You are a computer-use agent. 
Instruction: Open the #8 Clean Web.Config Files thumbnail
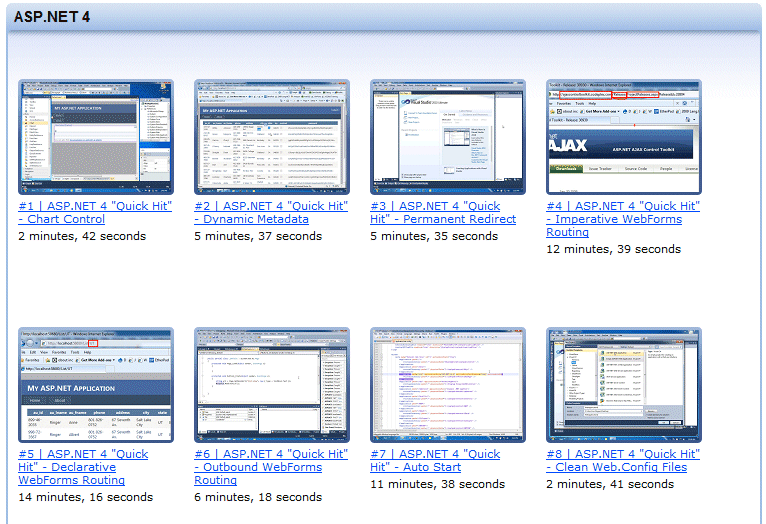pyautogui.click(x=624, y=385)
